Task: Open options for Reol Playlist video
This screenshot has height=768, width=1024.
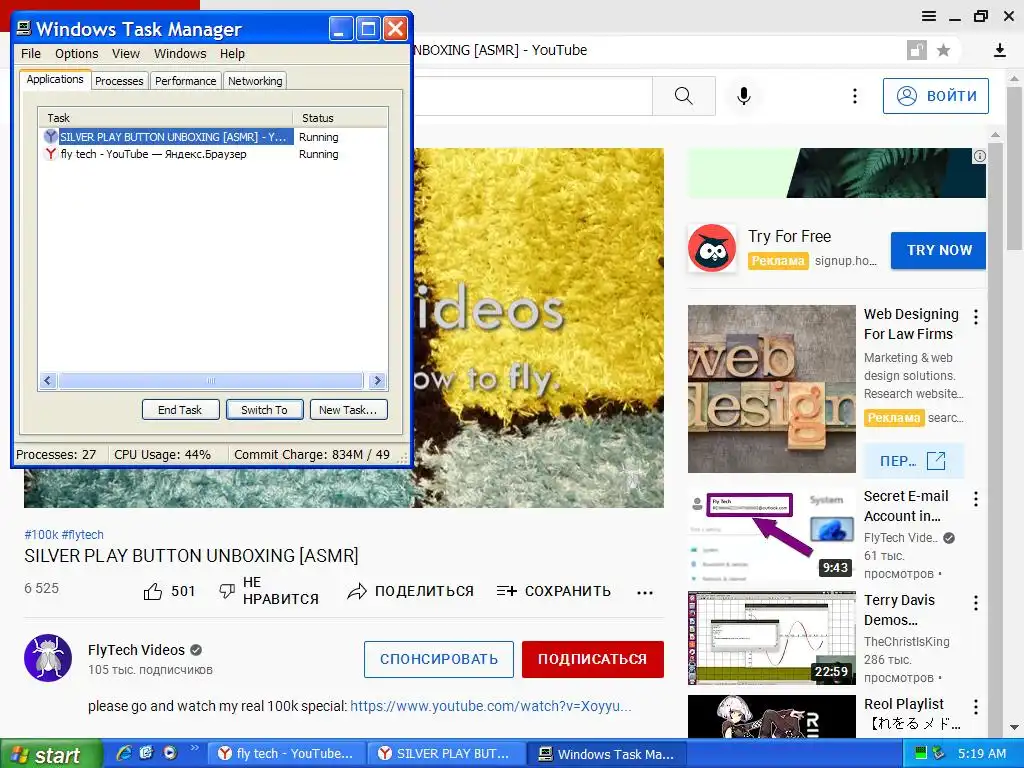Action: (x=976, y=707)
